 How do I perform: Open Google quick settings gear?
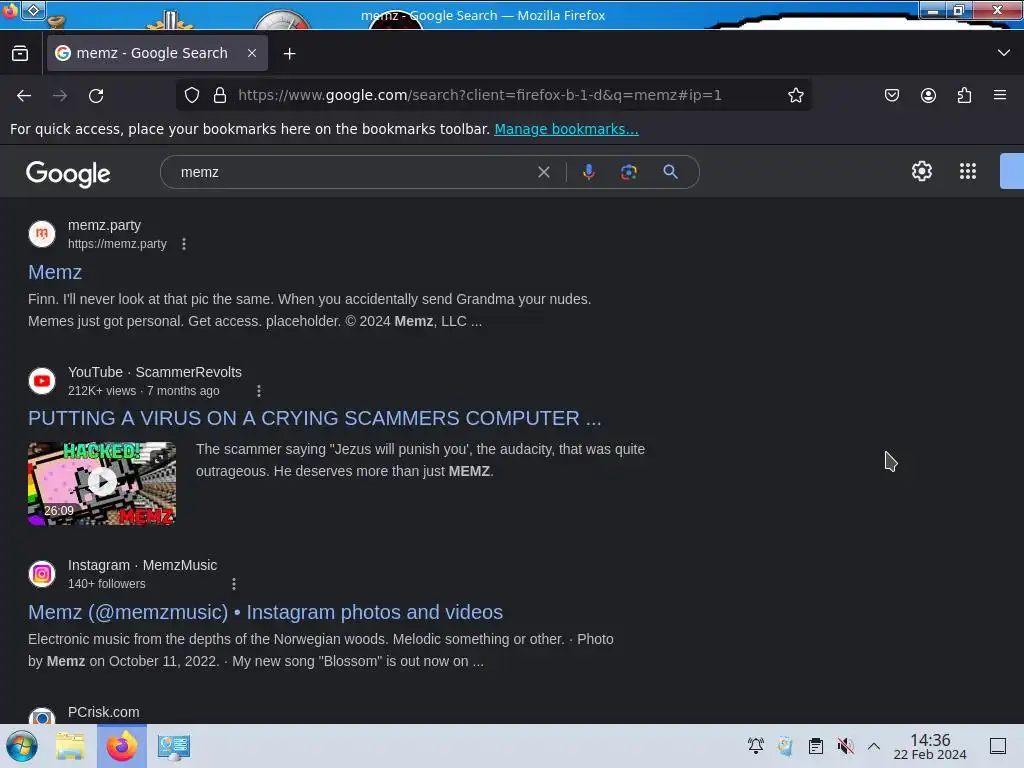[921, 171]
